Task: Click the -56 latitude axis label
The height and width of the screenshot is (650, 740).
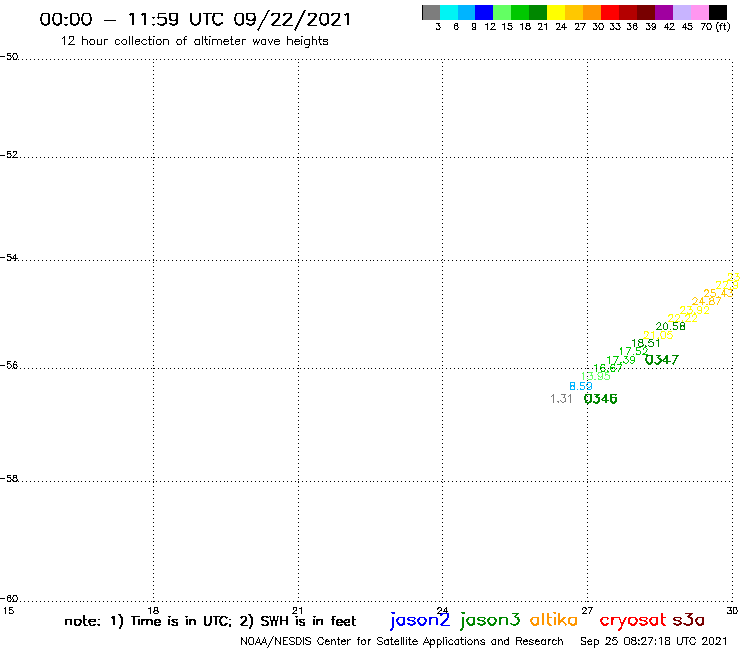Action: tap(9, 365)
